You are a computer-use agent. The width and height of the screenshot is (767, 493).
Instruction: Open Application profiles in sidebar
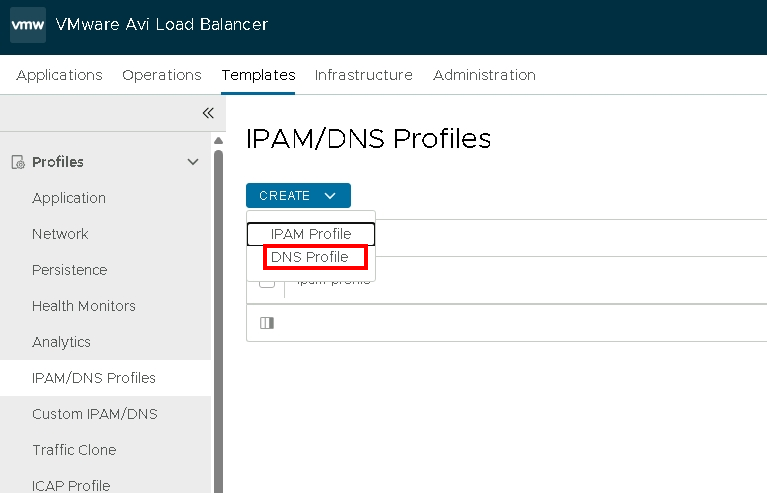point(69,198)
